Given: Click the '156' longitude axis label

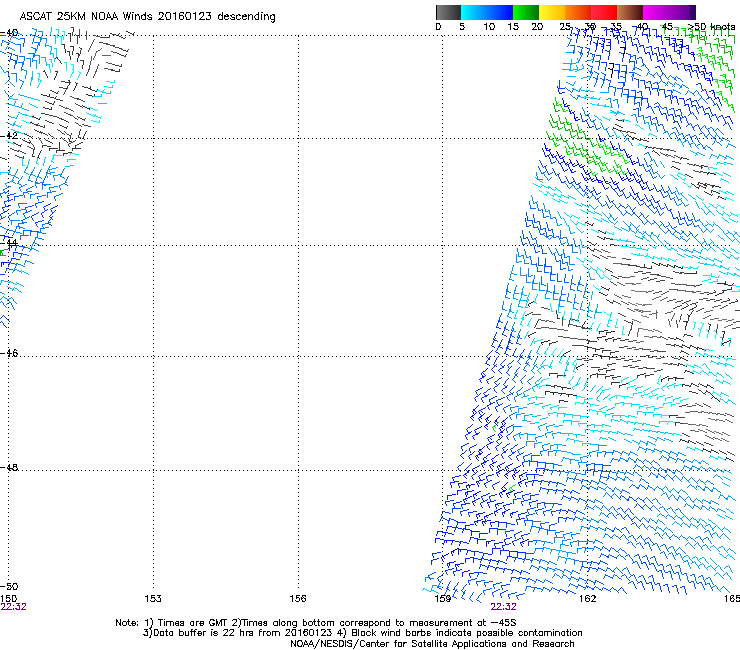Looking at the screenshot, I should pos(298,599).
